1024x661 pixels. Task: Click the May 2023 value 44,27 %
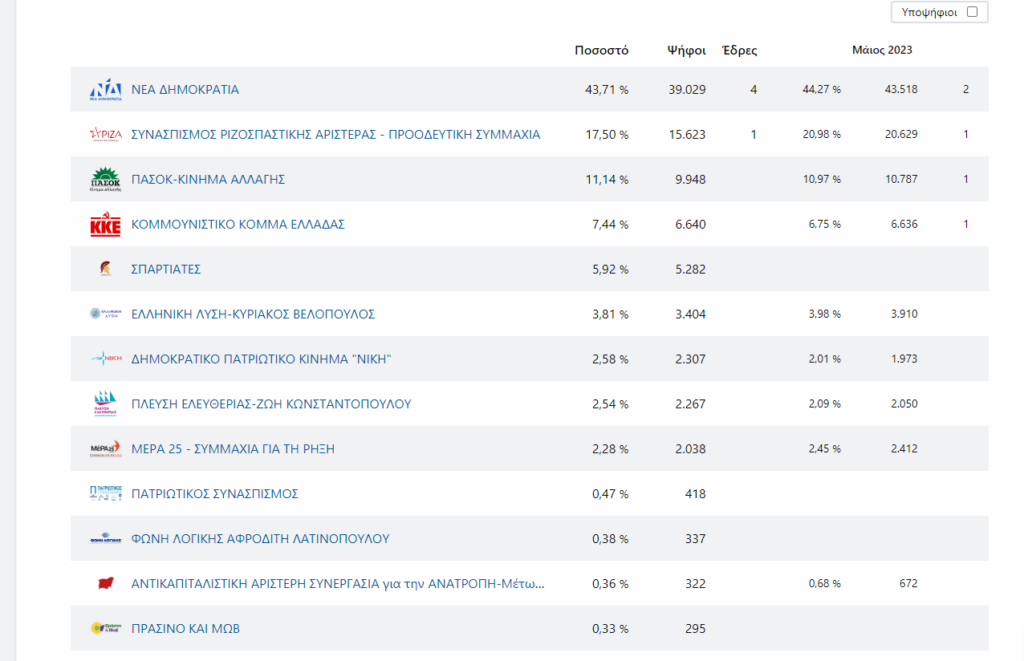click(822, 89)
